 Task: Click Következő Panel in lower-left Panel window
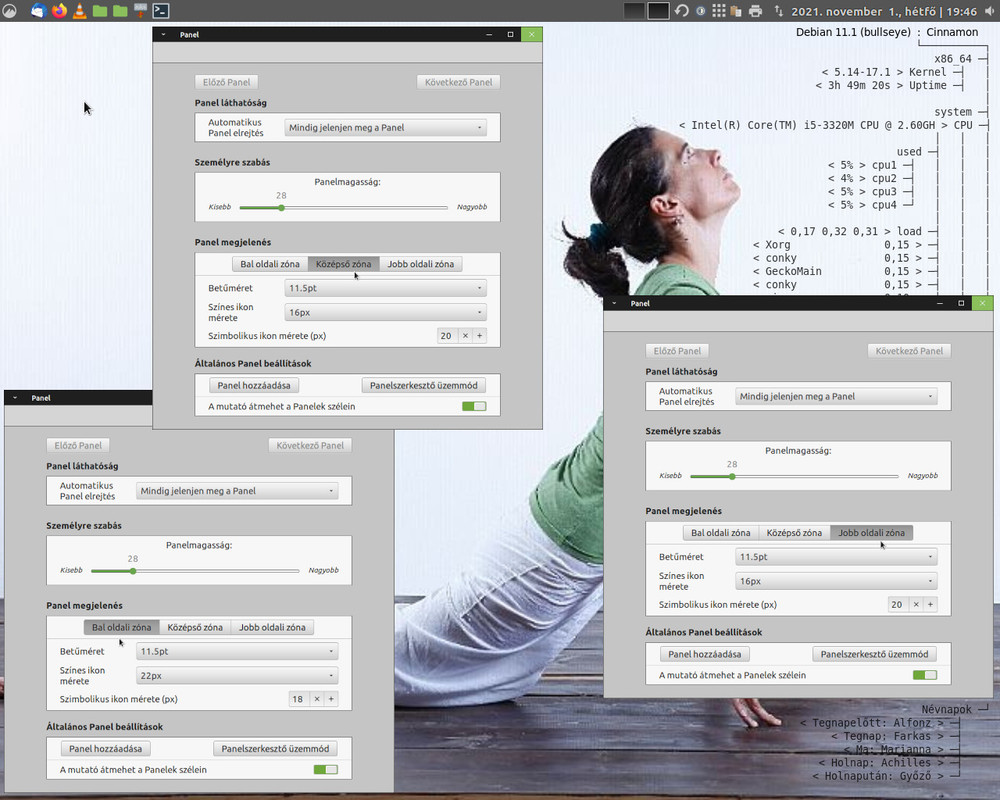310,445
